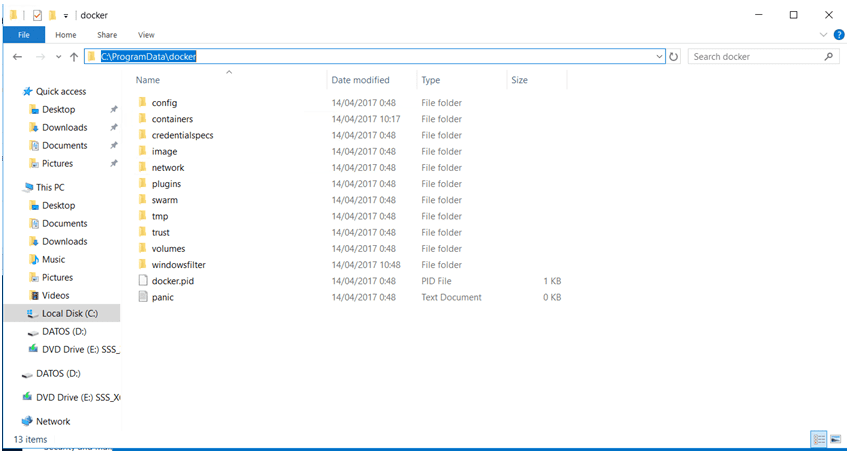Viewport: 848px width, 451px height.
Task: Click the Properties checkmark icon in title bar
Action: pyautogui.click(x=37, y=15)
